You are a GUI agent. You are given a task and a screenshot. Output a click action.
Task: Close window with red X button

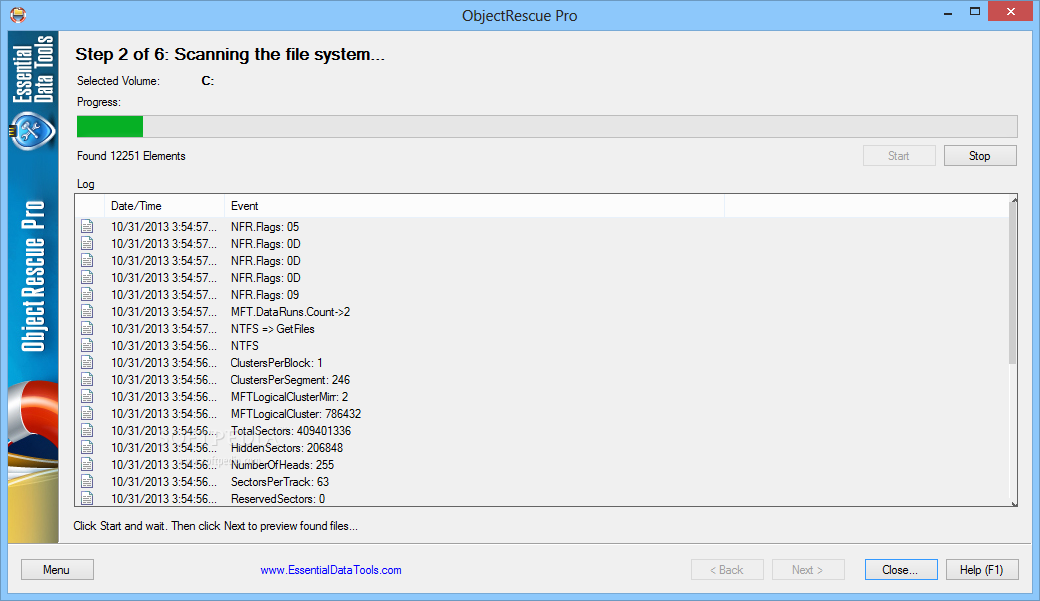(x=1011, y=11)
